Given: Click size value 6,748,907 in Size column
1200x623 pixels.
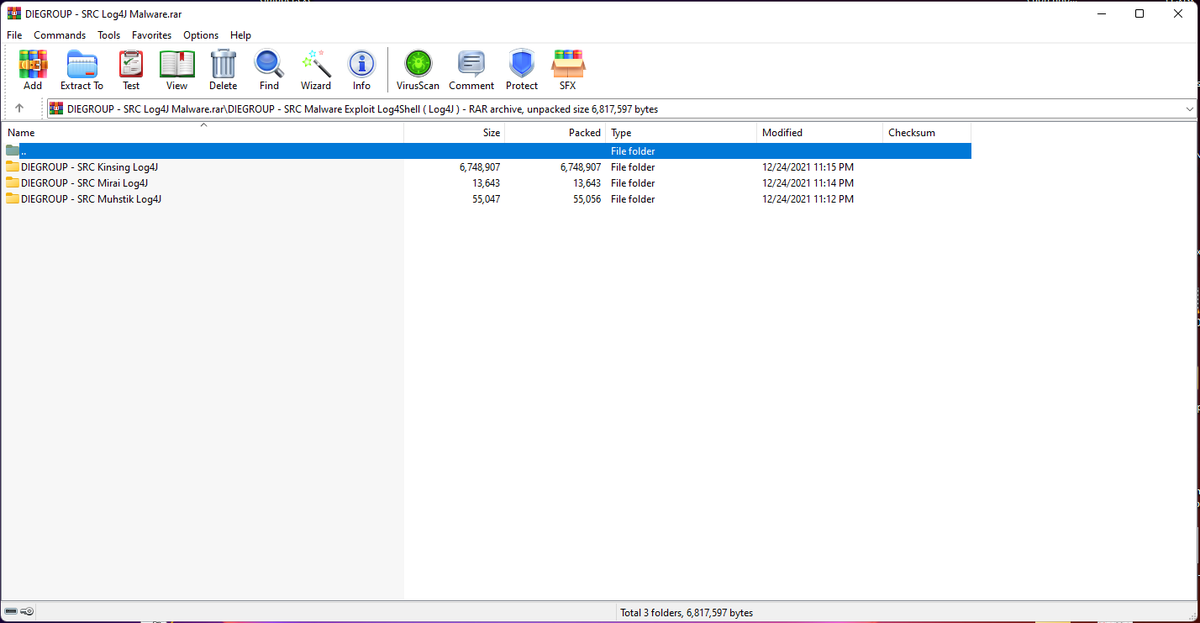Looking at the screenshot, I should click(479, 167).
